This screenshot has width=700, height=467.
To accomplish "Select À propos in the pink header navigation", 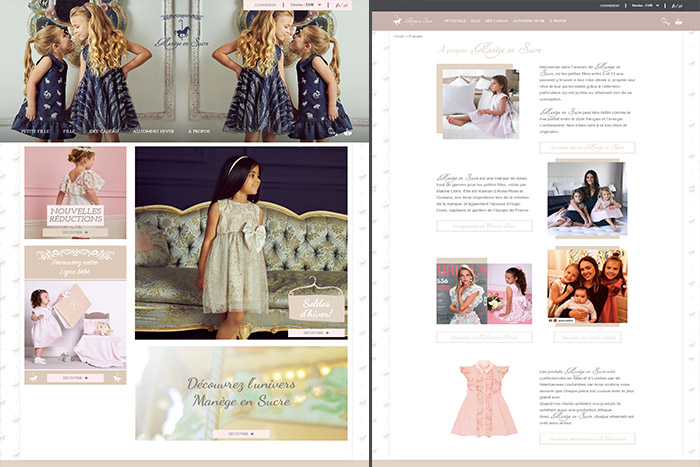I will [558, 21].
